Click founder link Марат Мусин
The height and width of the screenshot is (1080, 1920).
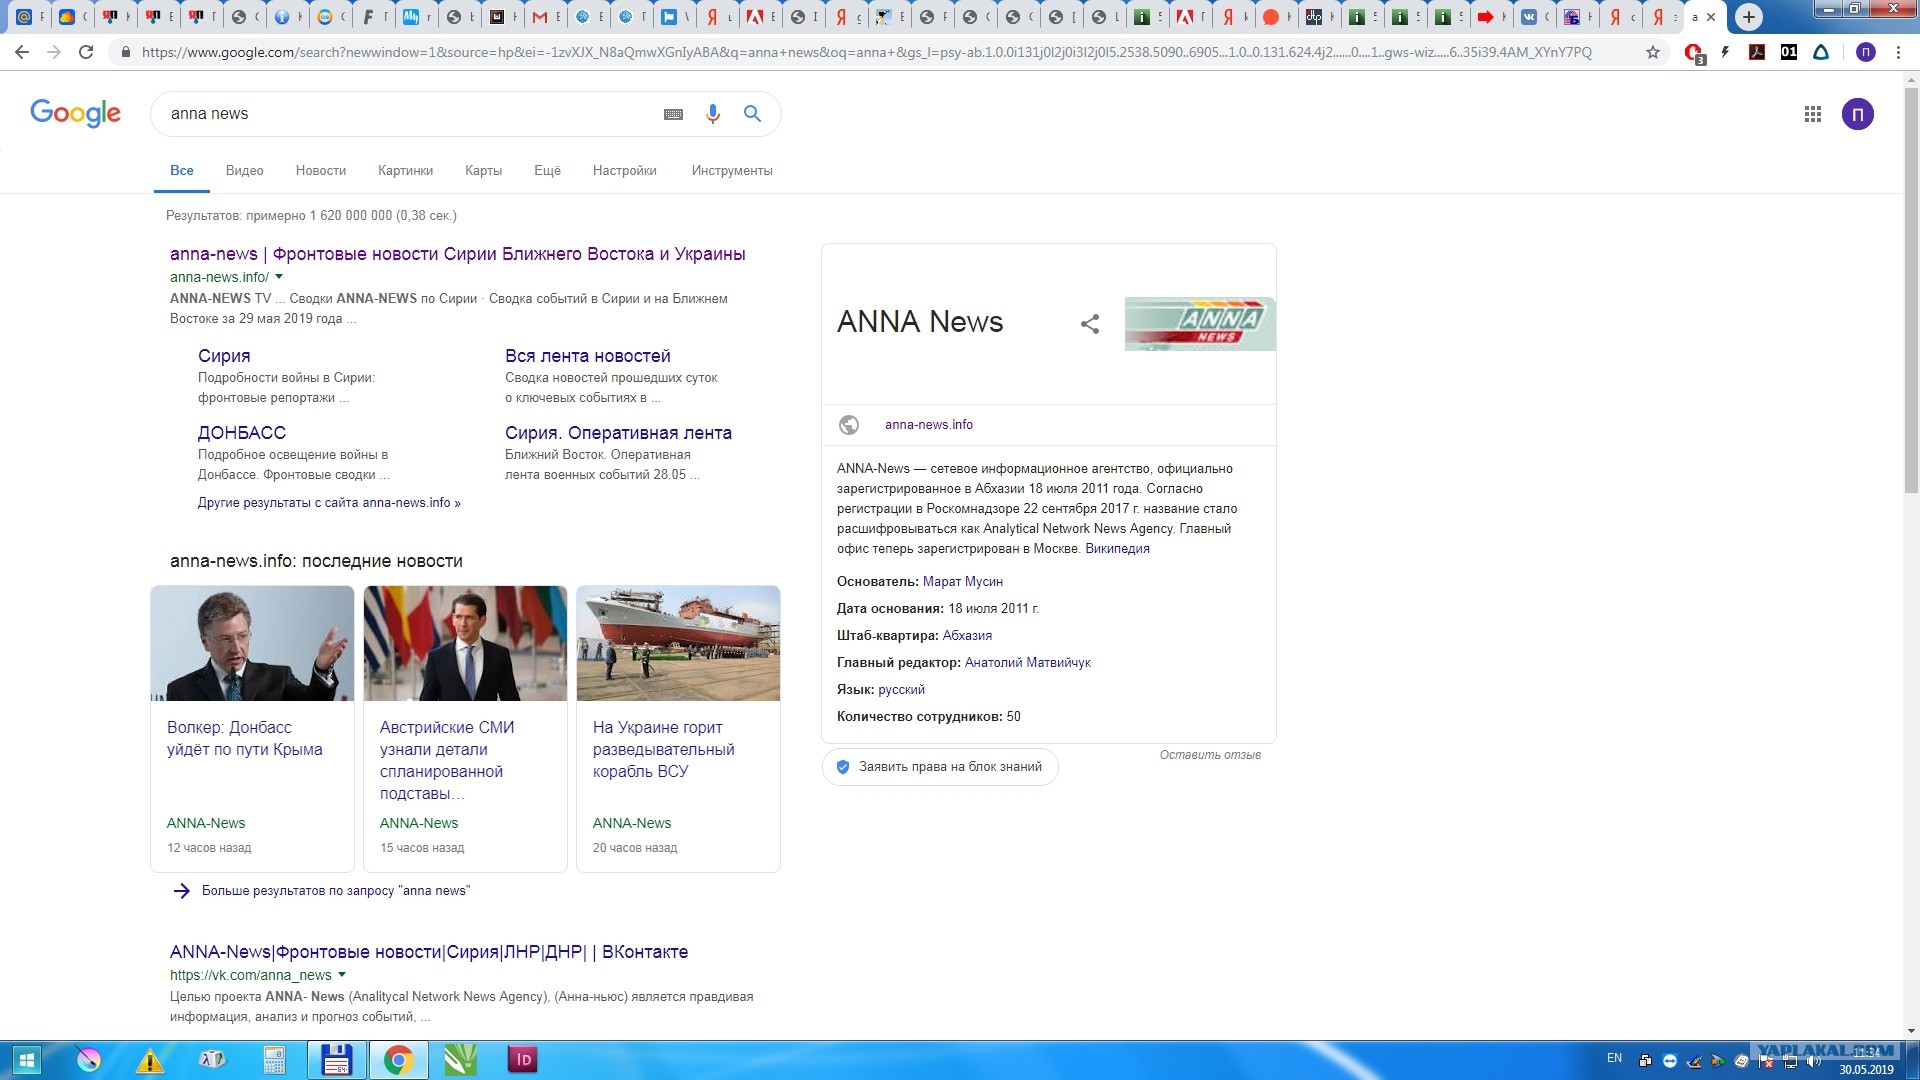pyautogui.click(x=962, y=582)
